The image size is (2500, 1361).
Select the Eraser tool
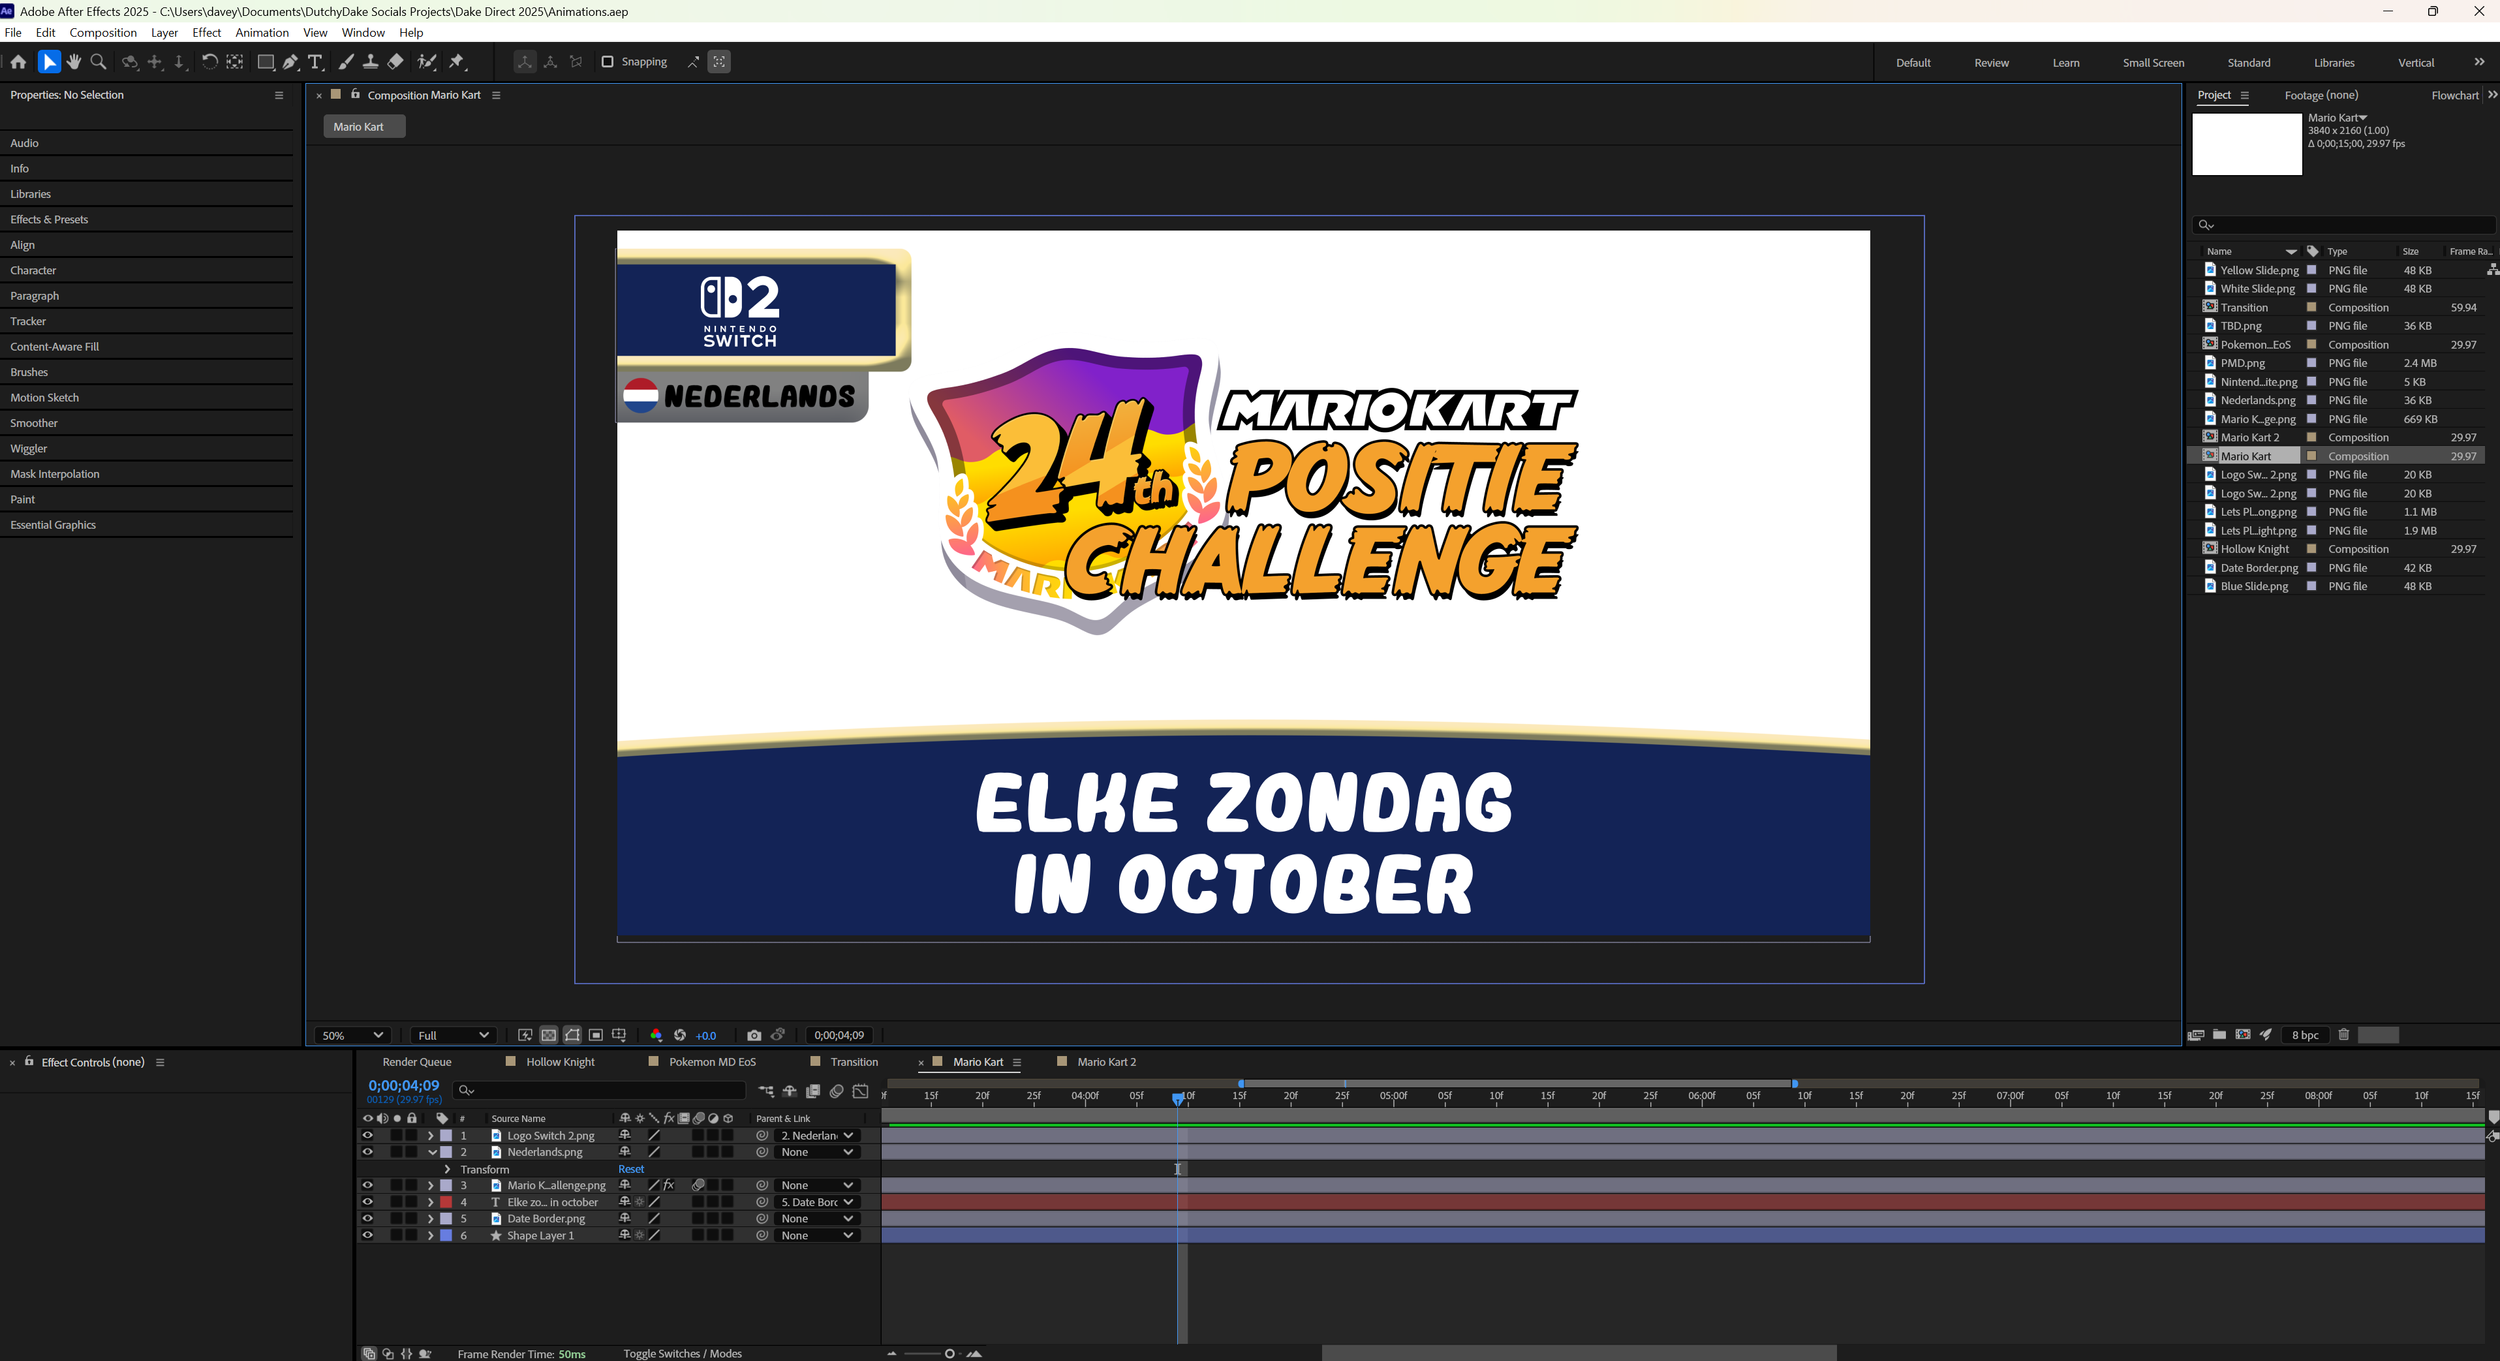(396, 62)
